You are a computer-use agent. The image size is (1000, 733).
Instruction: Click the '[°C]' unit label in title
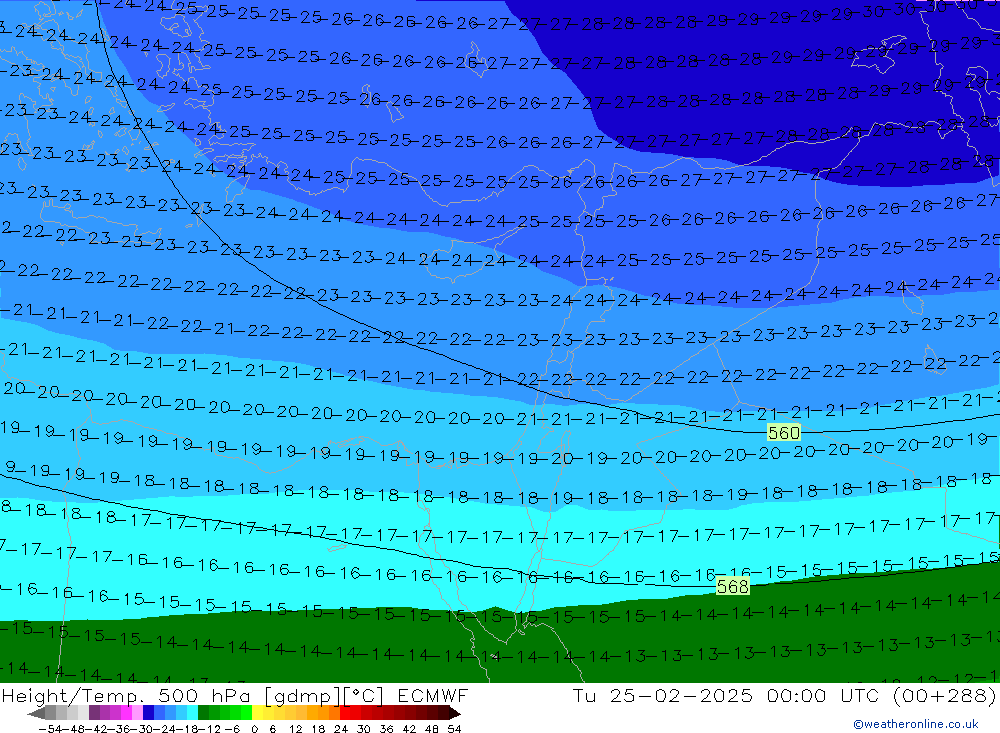363,695
